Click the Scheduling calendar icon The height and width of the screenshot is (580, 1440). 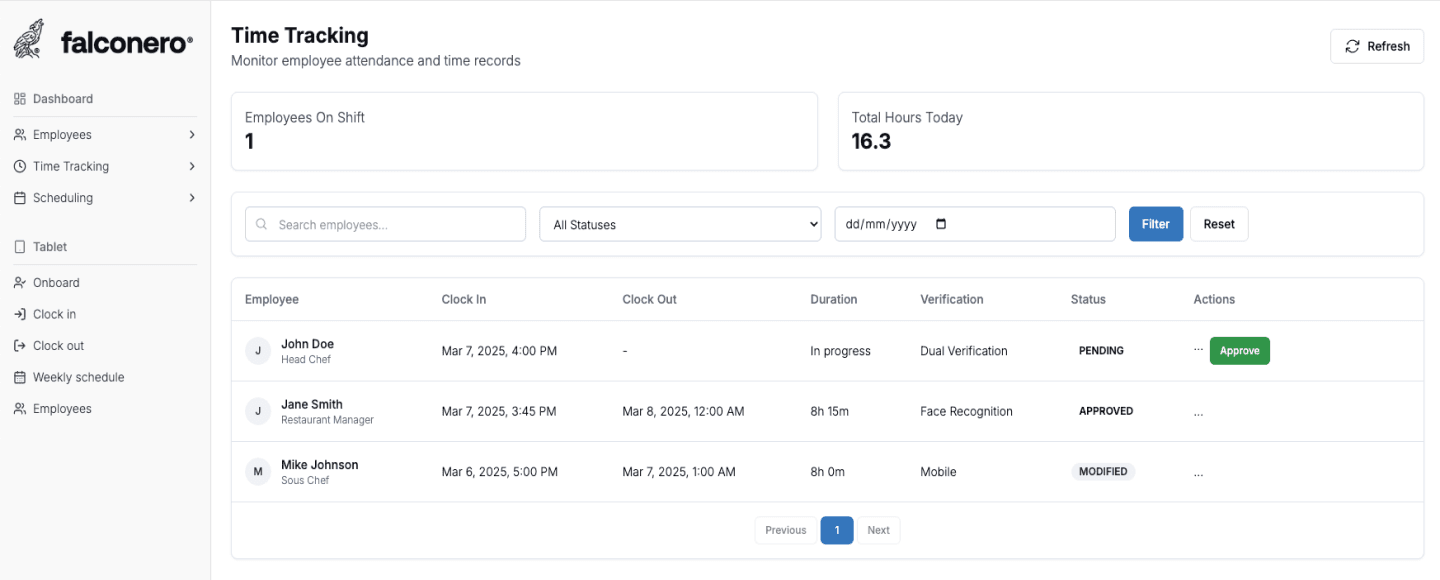coord(20,198)
